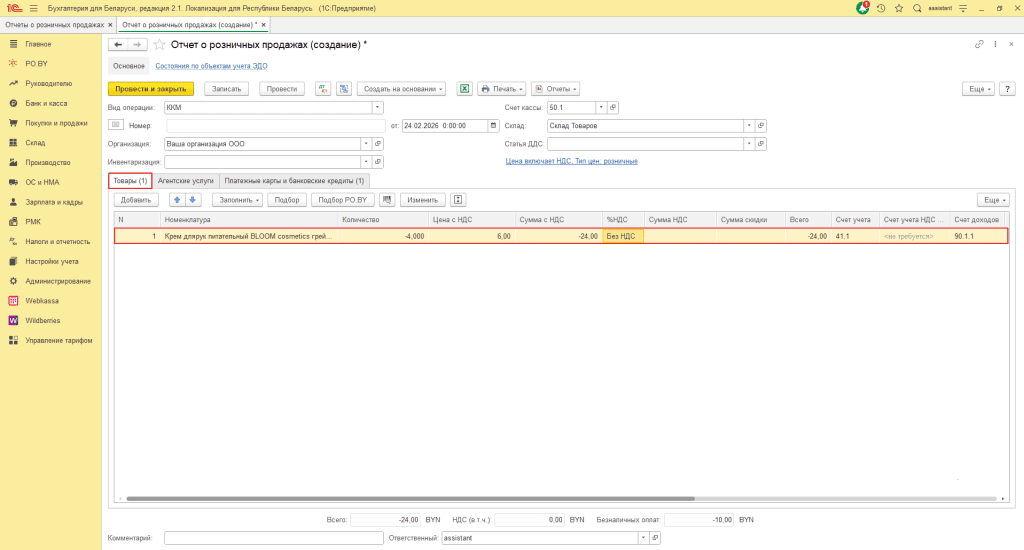Image resolution: width=1024 pixels, height=550 pixels.
Task: Open the Цена включает НДС link
Action: 571,161
